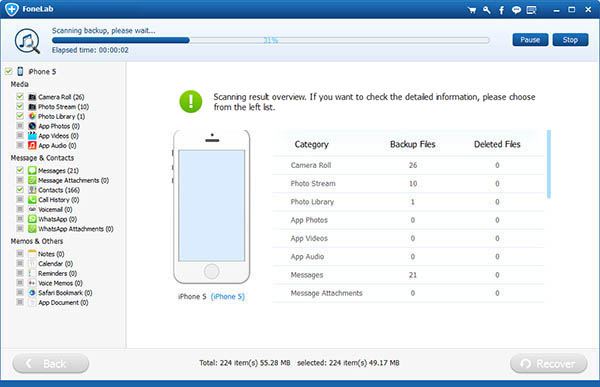Click the results table scrollbar

tap(548, 164)
